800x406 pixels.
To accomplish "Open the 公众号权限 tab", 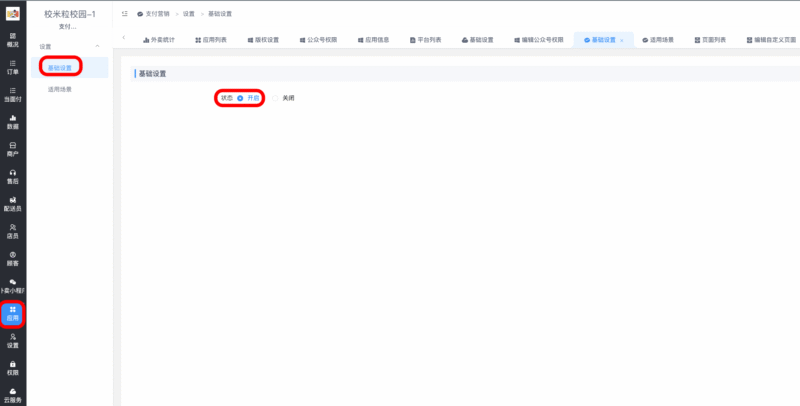I will [x=316, y=40].
